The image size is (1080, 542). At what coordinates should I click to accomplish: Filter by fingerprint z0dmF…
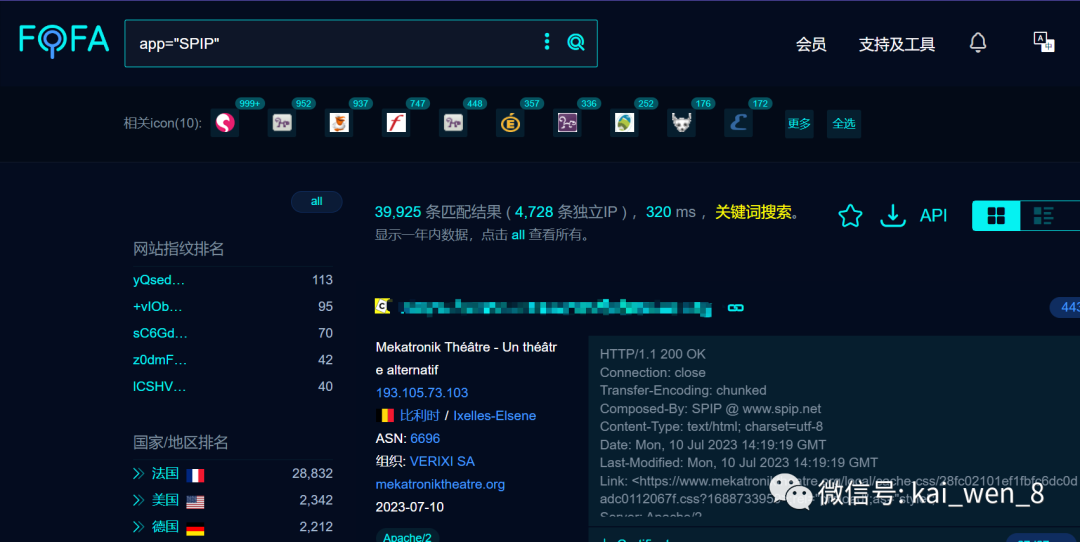(159, 360)
